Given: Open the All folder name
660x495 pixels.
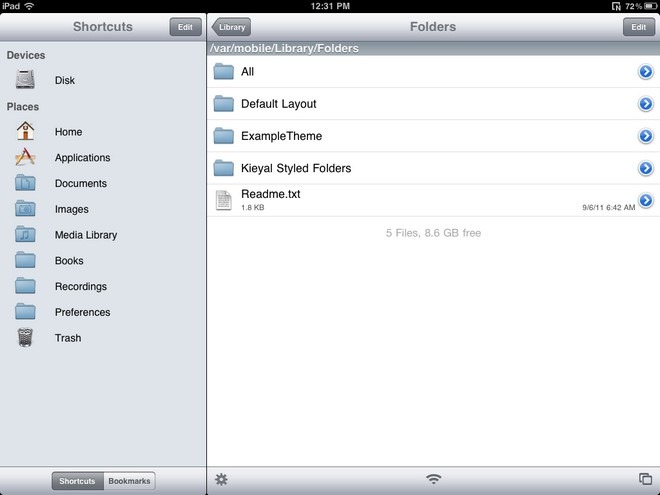Looking at the screenshot, I should (248, 72).
